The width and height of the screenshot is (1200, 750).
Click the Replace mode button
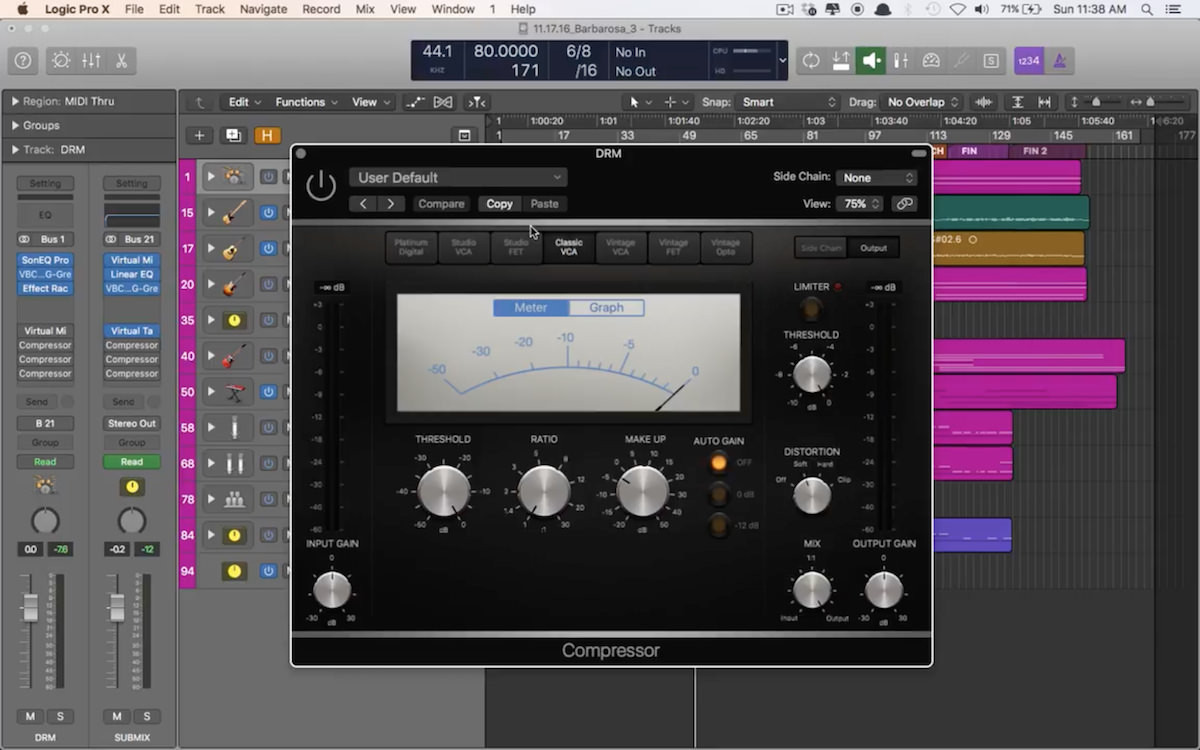(x=841, y=60)
